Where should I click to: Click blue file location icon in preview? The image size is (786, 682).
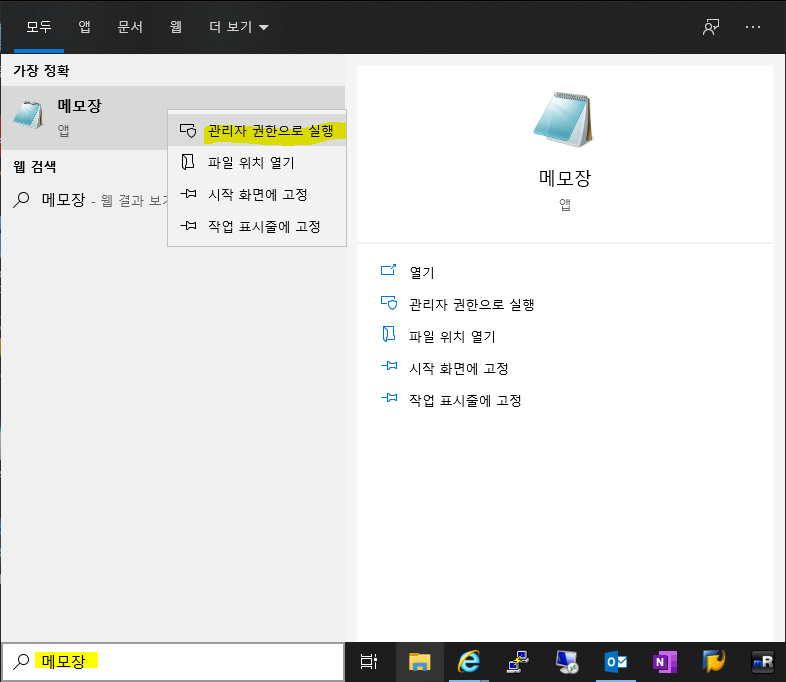(388, 334)
